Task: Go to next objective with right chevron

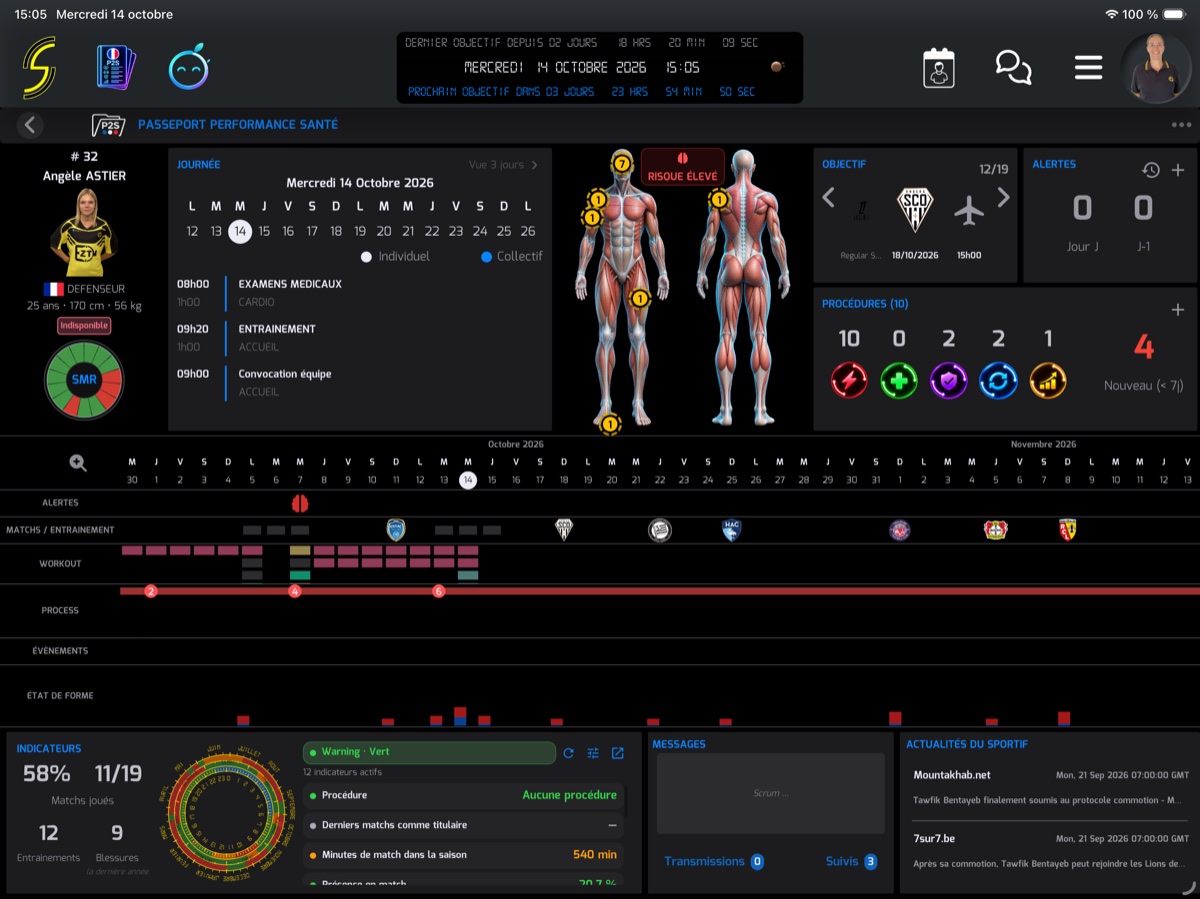Action: point(1003,198)
